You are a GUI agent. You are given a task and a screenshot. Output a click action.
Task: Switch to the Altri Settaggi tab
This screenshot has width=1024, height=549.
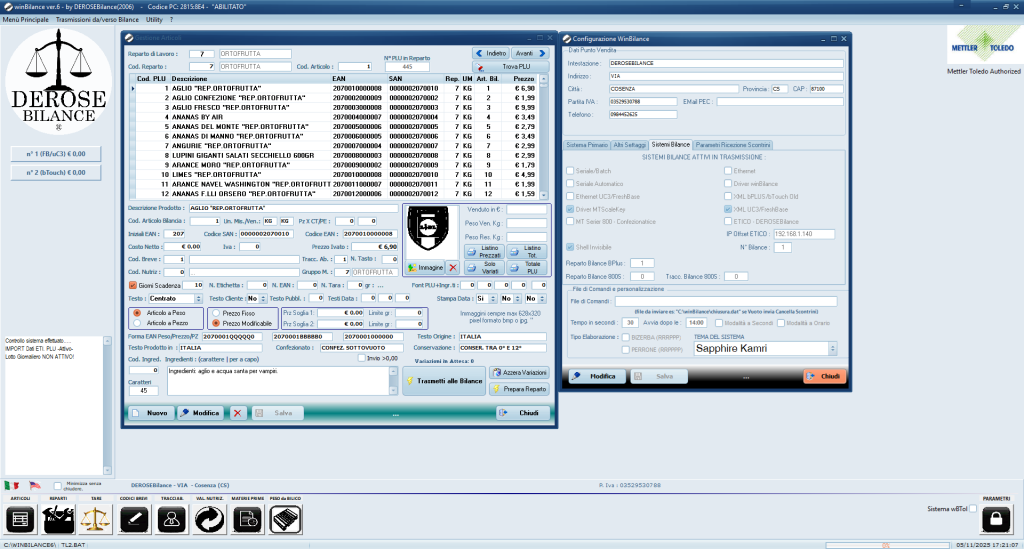point(629,145)
